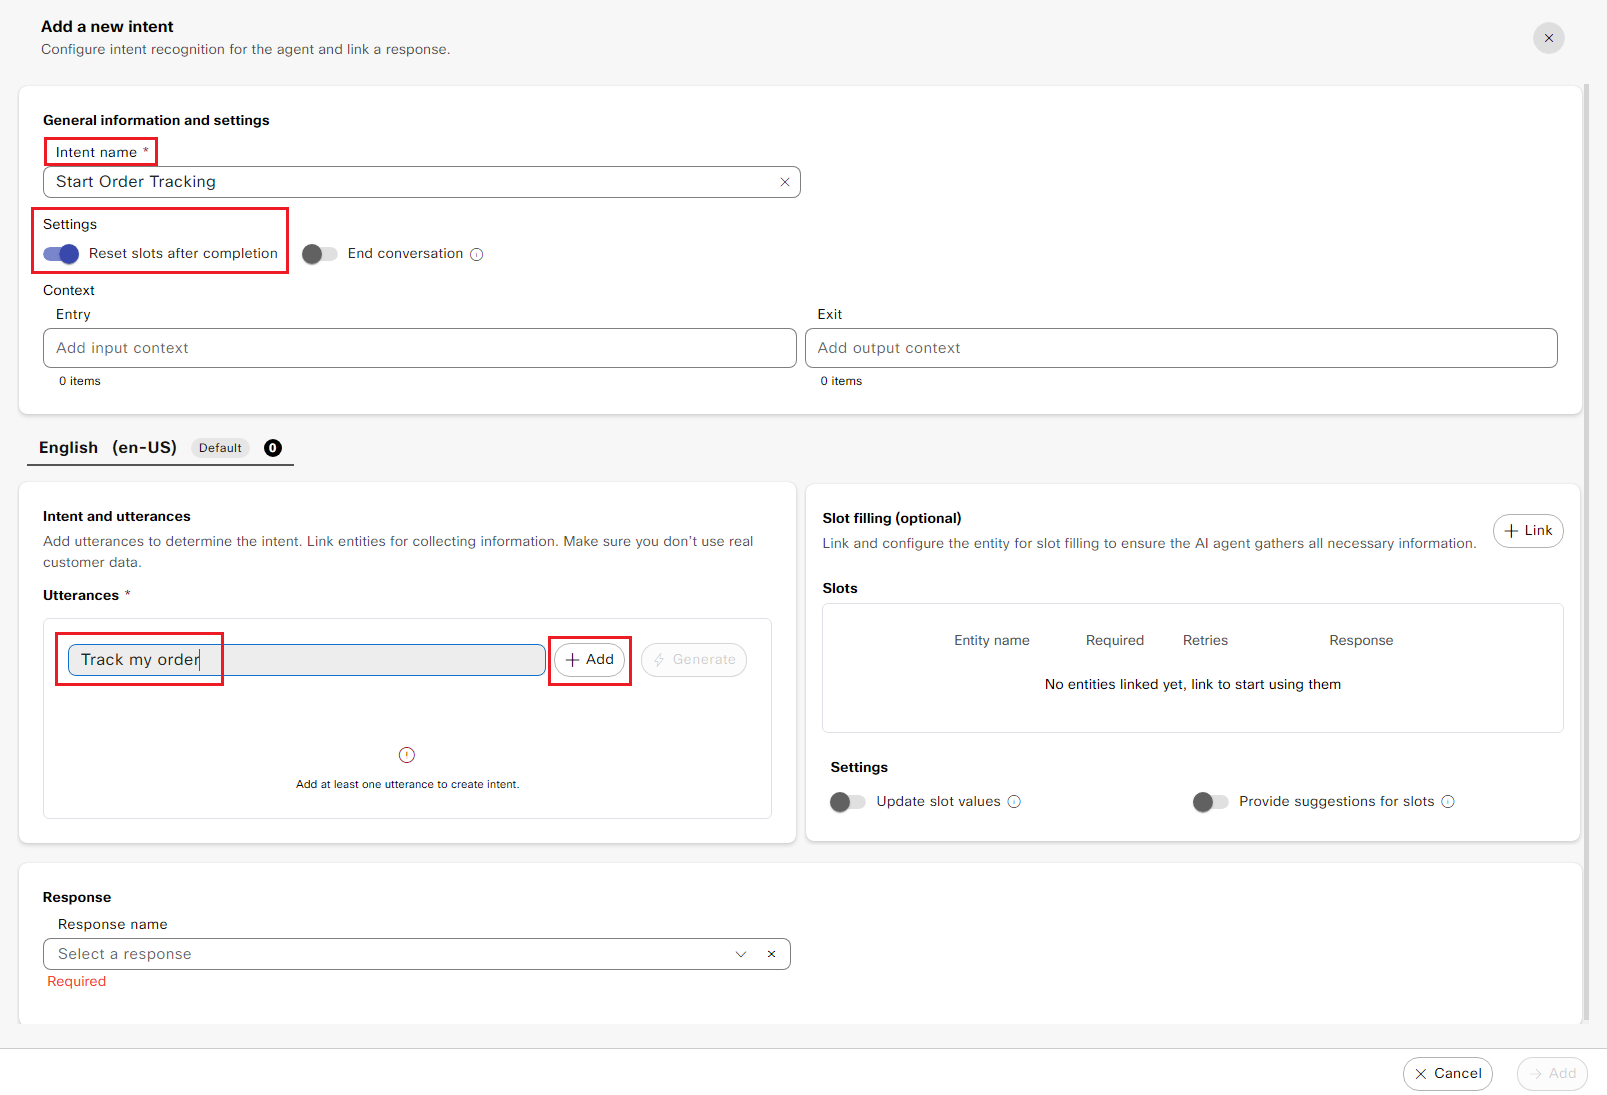Close the Add a new intent dialog
The image size is (1607, 1095).
[1548, 38]
